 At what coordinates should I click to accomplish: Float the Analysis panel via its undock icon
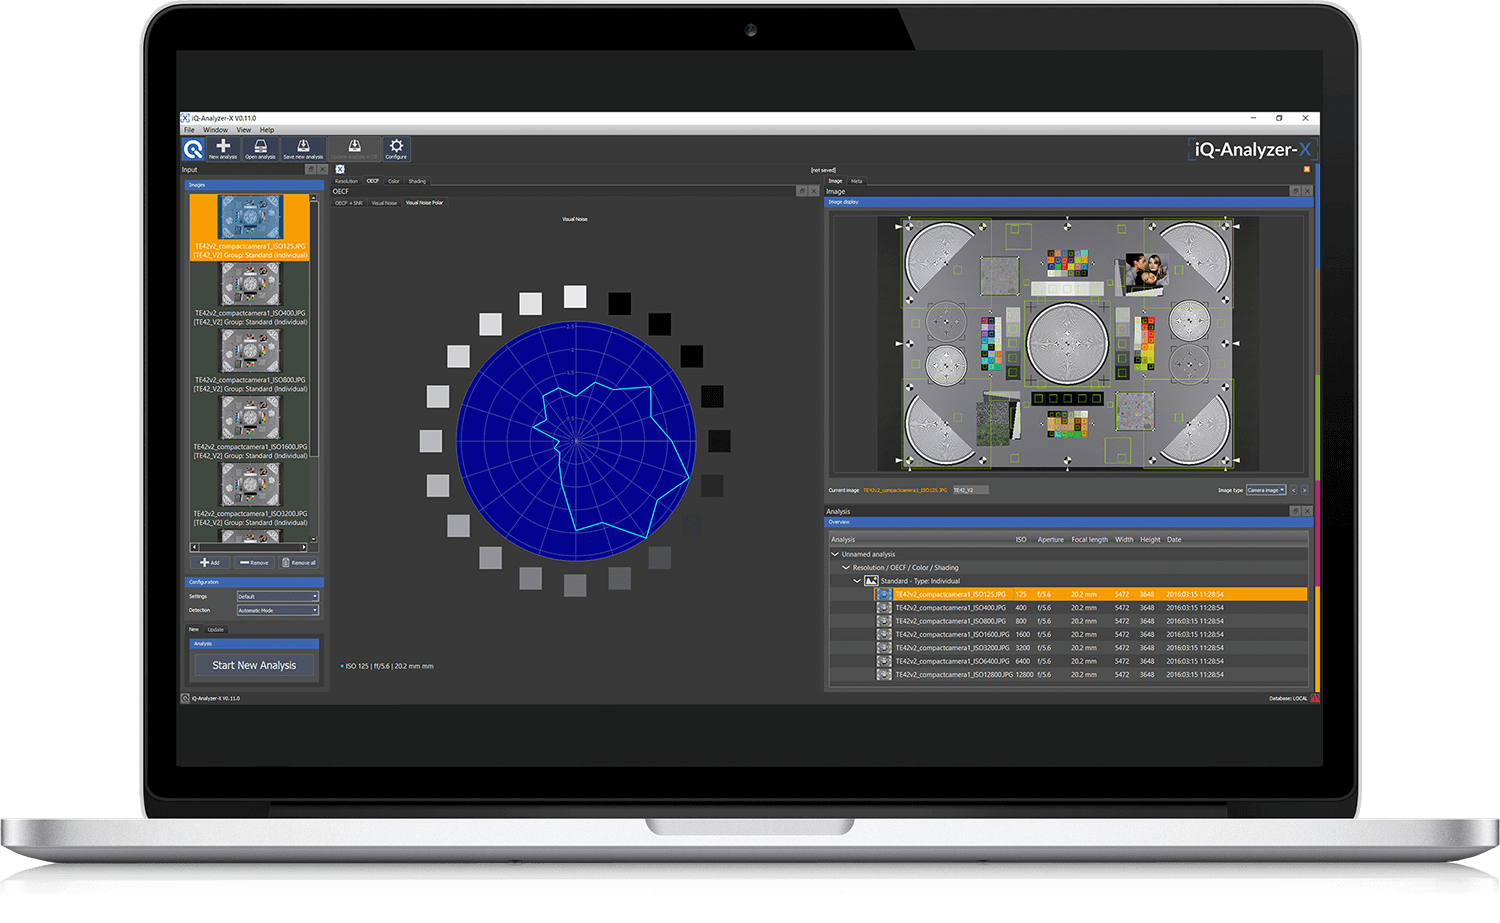click(x=1295, y=511)
